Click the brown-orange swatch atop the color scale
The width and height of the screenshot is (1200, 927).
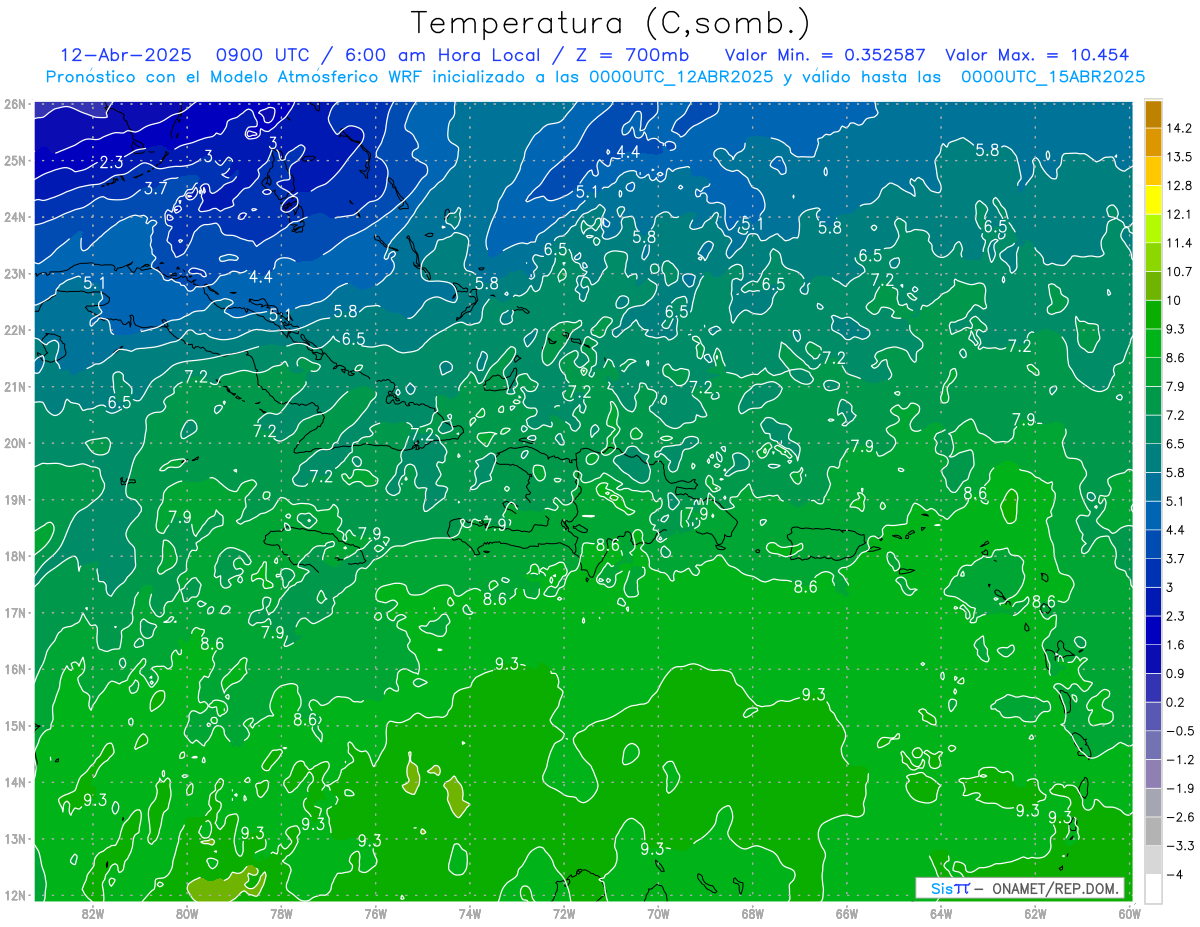(x=1153, y=114)
